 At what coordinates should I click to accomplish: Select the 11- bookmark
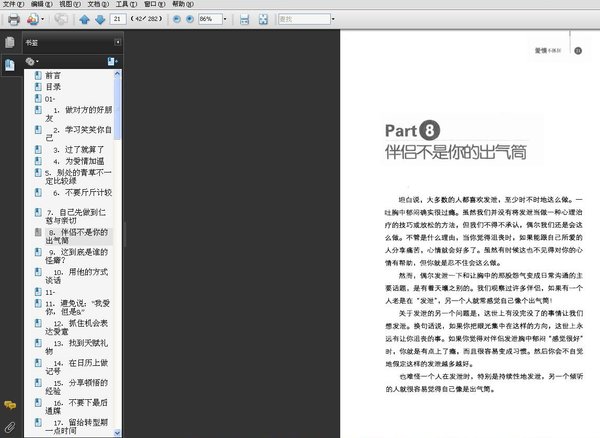(x=50, y=293)
